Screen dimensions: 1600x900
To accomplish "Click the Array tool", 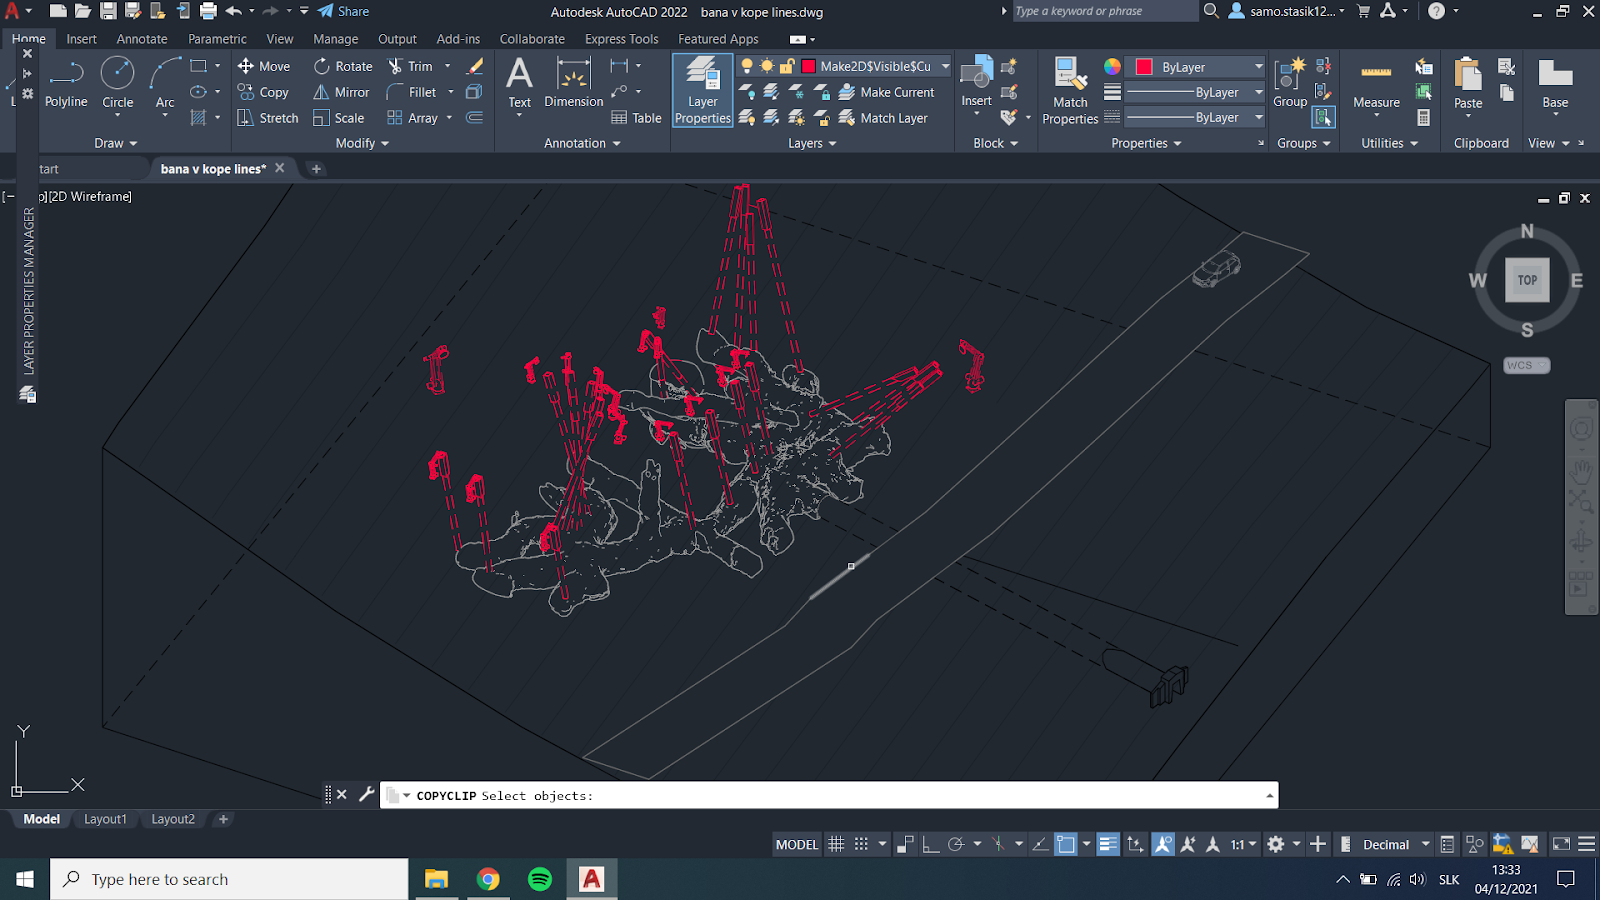I will 413,118.
